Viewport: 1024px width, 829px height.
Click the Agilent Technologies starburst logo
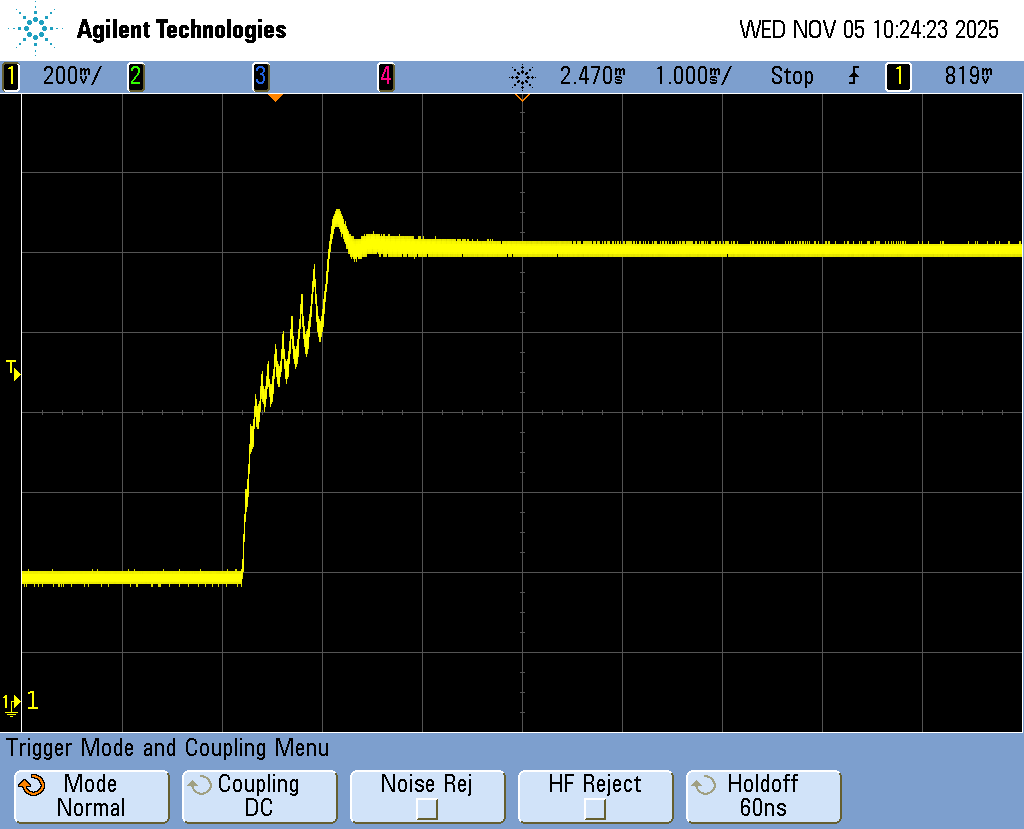point(36,29)
